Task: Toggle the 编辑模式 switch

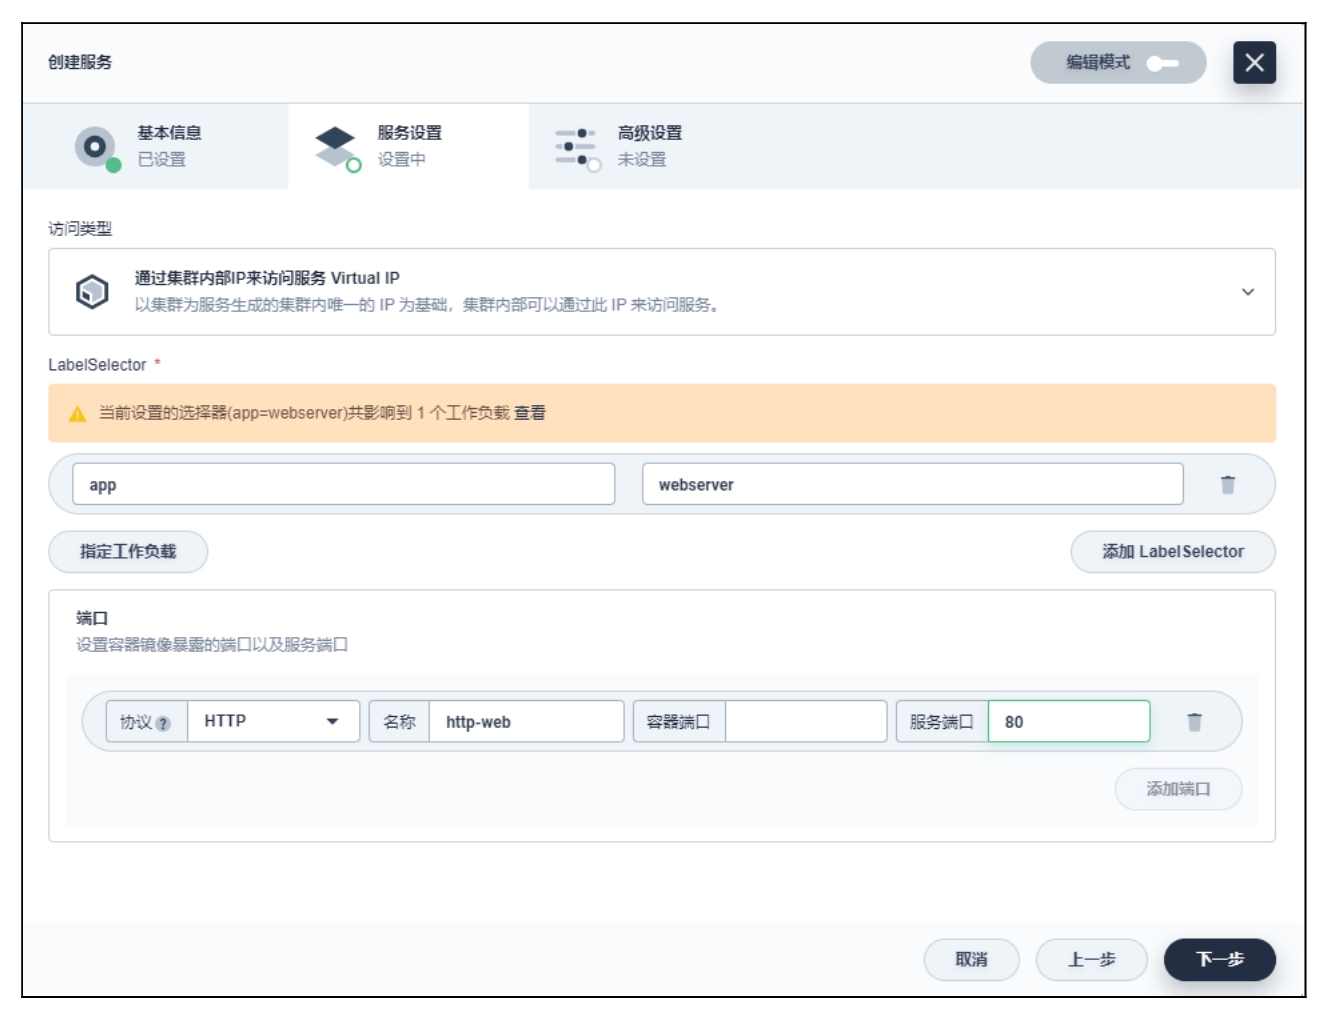Action: point(1162,63)
